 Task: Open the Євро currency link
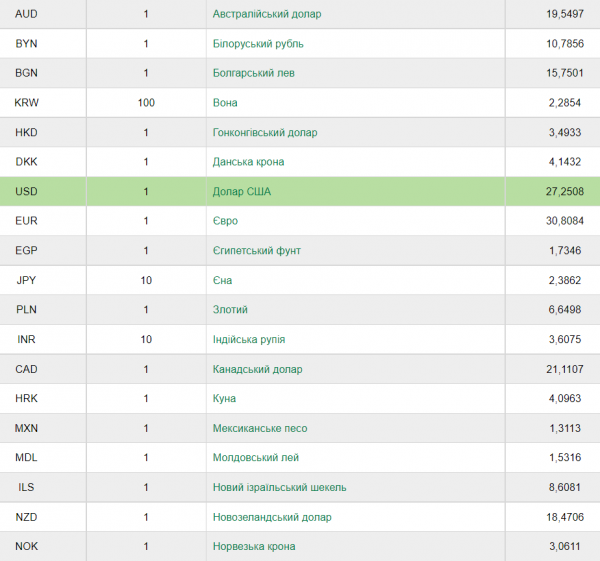coord(225,221)
